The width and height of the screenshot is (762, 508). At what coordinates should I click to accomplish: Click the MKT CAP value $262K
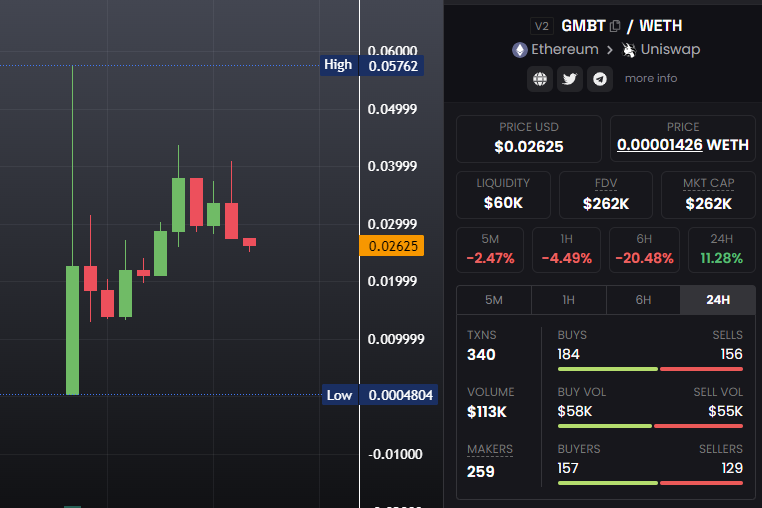click(709, 204)
